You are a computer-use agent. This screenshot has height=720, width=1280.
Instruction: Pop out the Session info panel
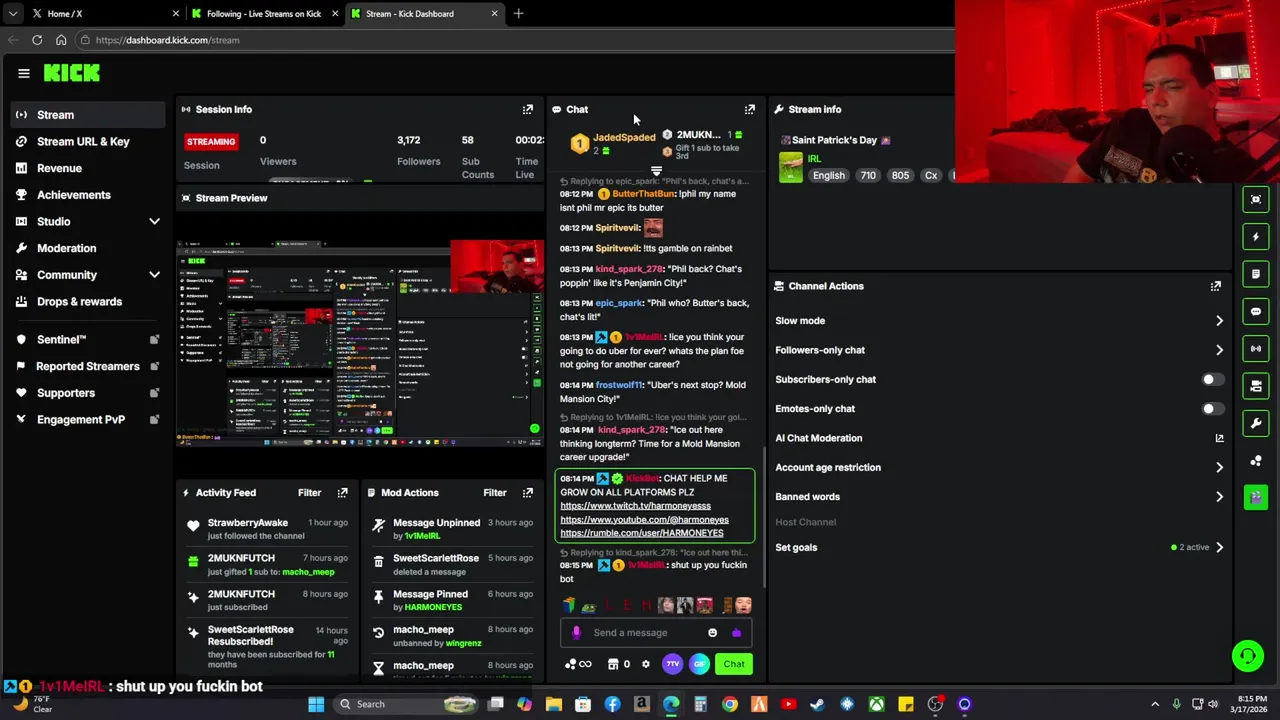click(x=527, y=109)
